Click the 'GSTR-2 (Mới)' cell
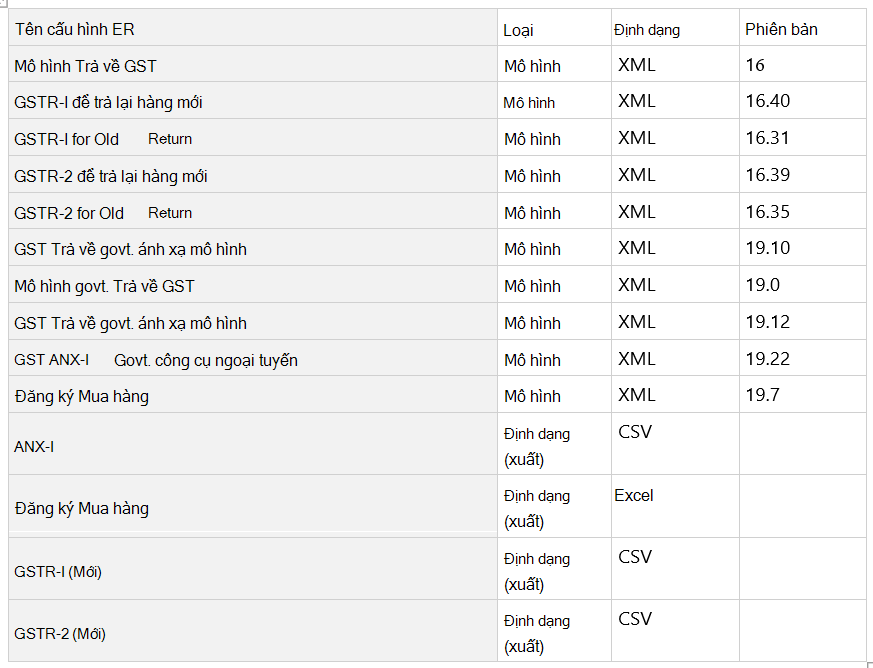Image resolution: width=873 pixels, height=668 pixels. (x=253, y=631)
